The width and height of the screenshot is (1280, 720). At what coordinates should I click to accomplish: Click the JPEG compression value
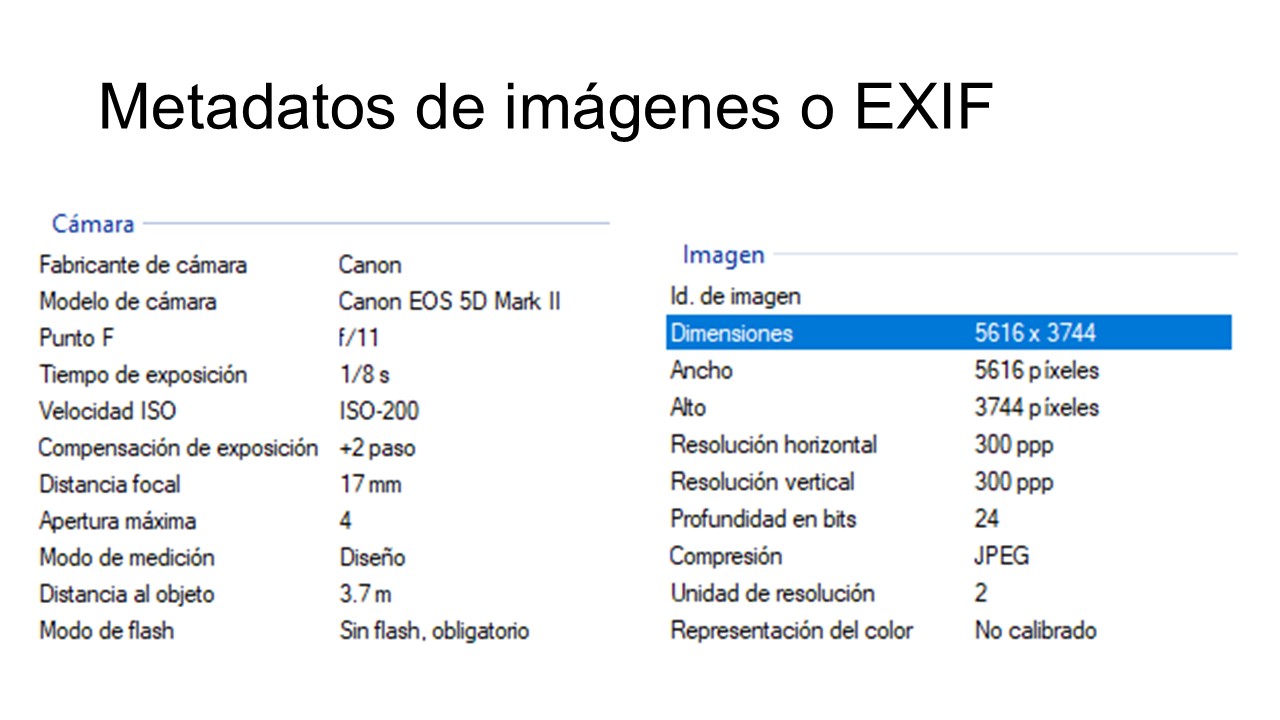click(x=1001, y=556)
